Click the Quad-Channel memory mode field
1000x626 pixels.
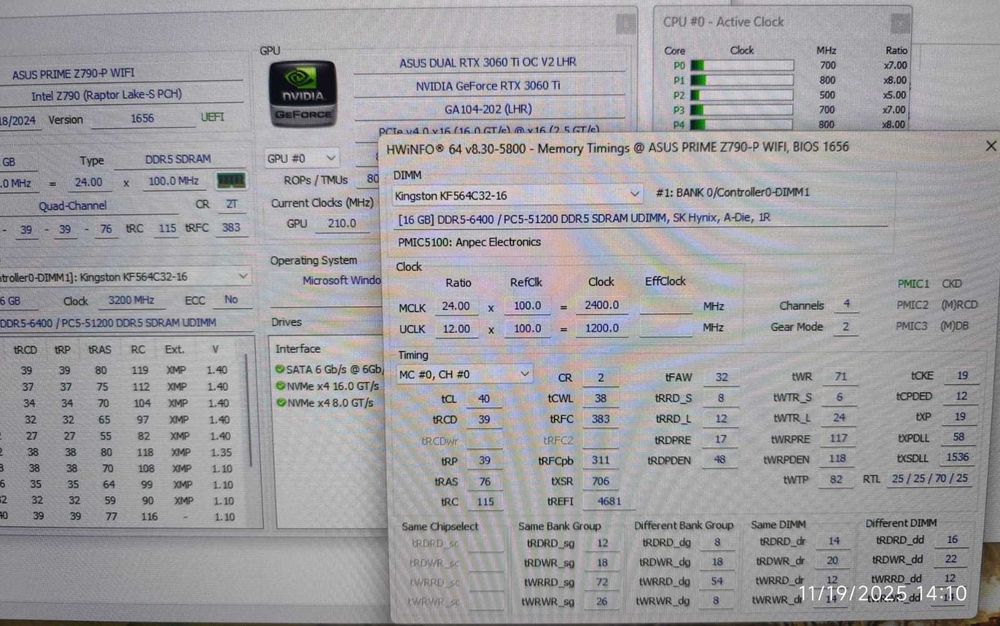pyautogui.click(x=89, y=206)
